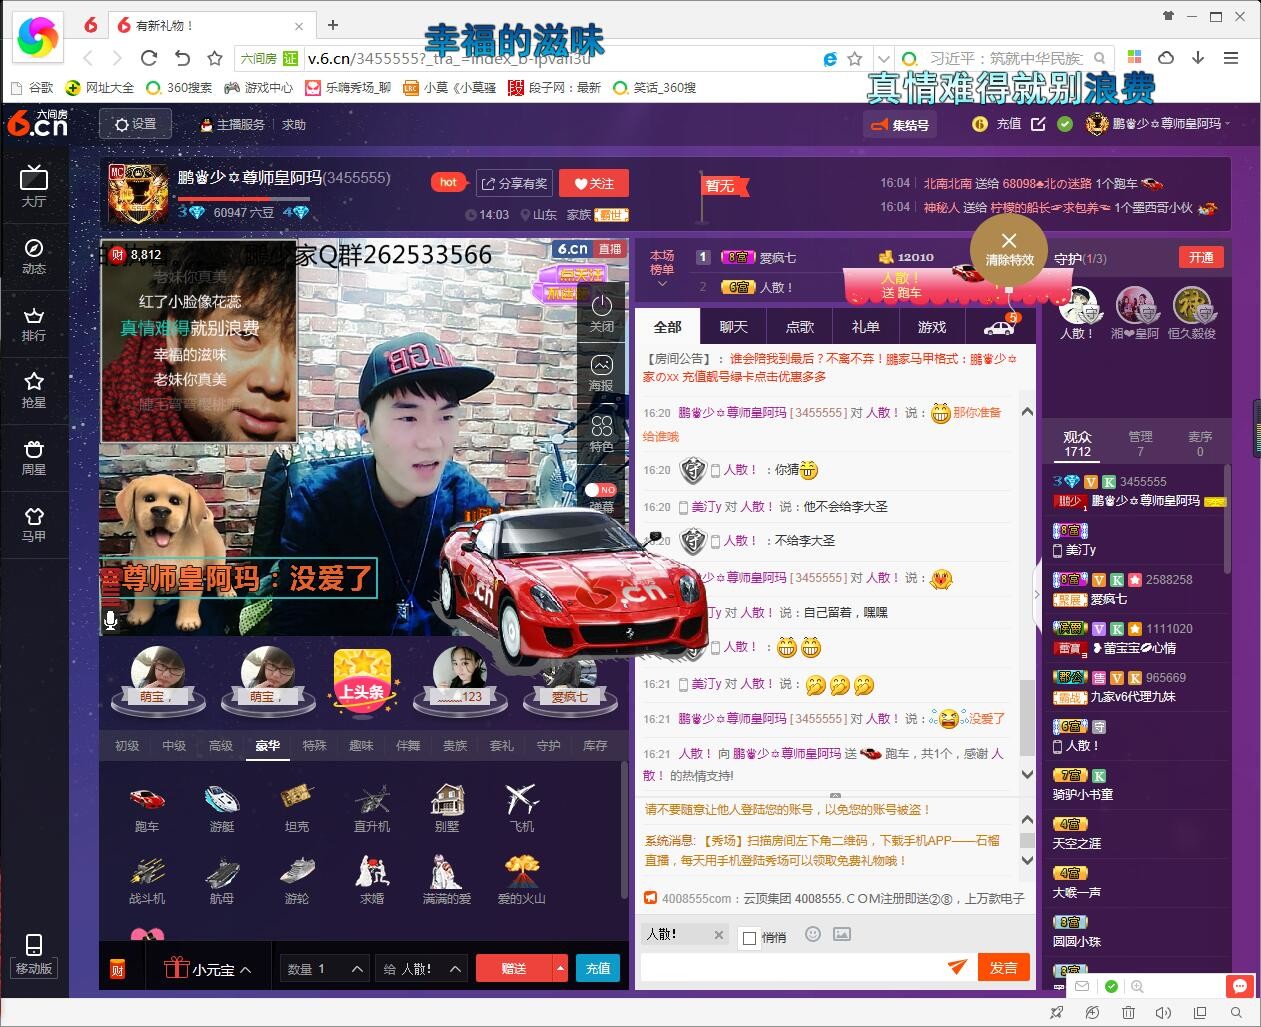Open the red chat bubble icon

click(x=1240, y=986)
